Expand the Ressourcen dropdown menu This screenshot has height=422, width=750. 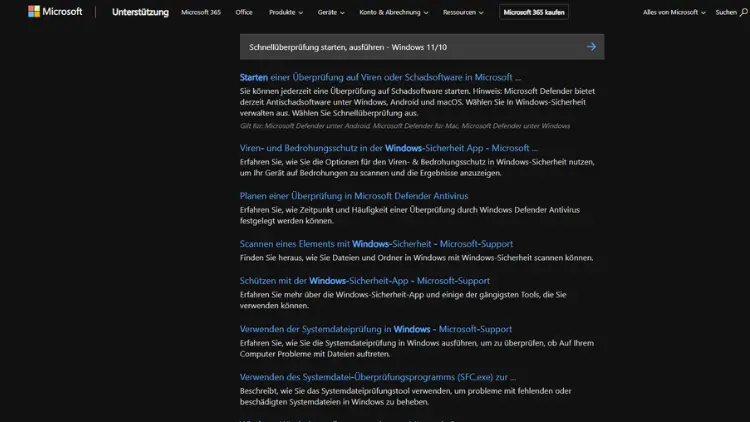coord(463,12)
